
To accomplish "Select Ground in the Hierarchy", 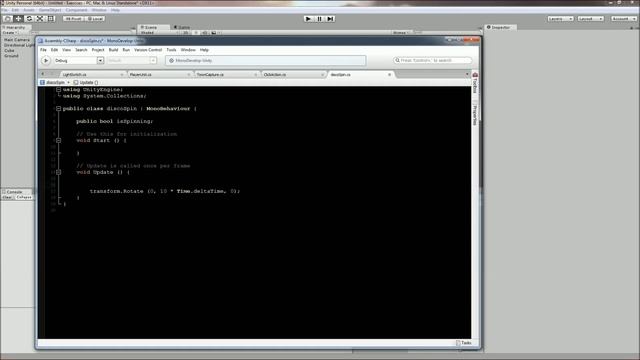I will (11, 56).
